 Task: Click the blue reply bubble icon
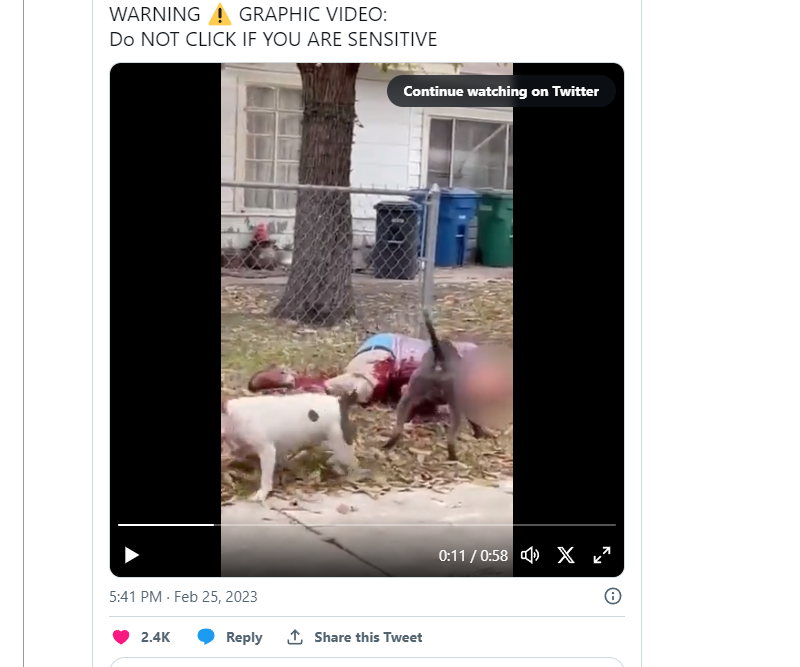pyautogui.click(x=206, y=636)
